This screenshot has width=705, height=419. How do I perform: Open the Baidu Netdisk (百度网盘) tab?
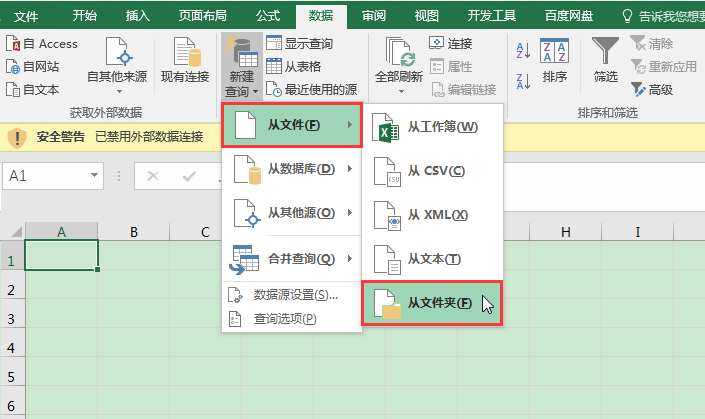[x=569, y=16]
